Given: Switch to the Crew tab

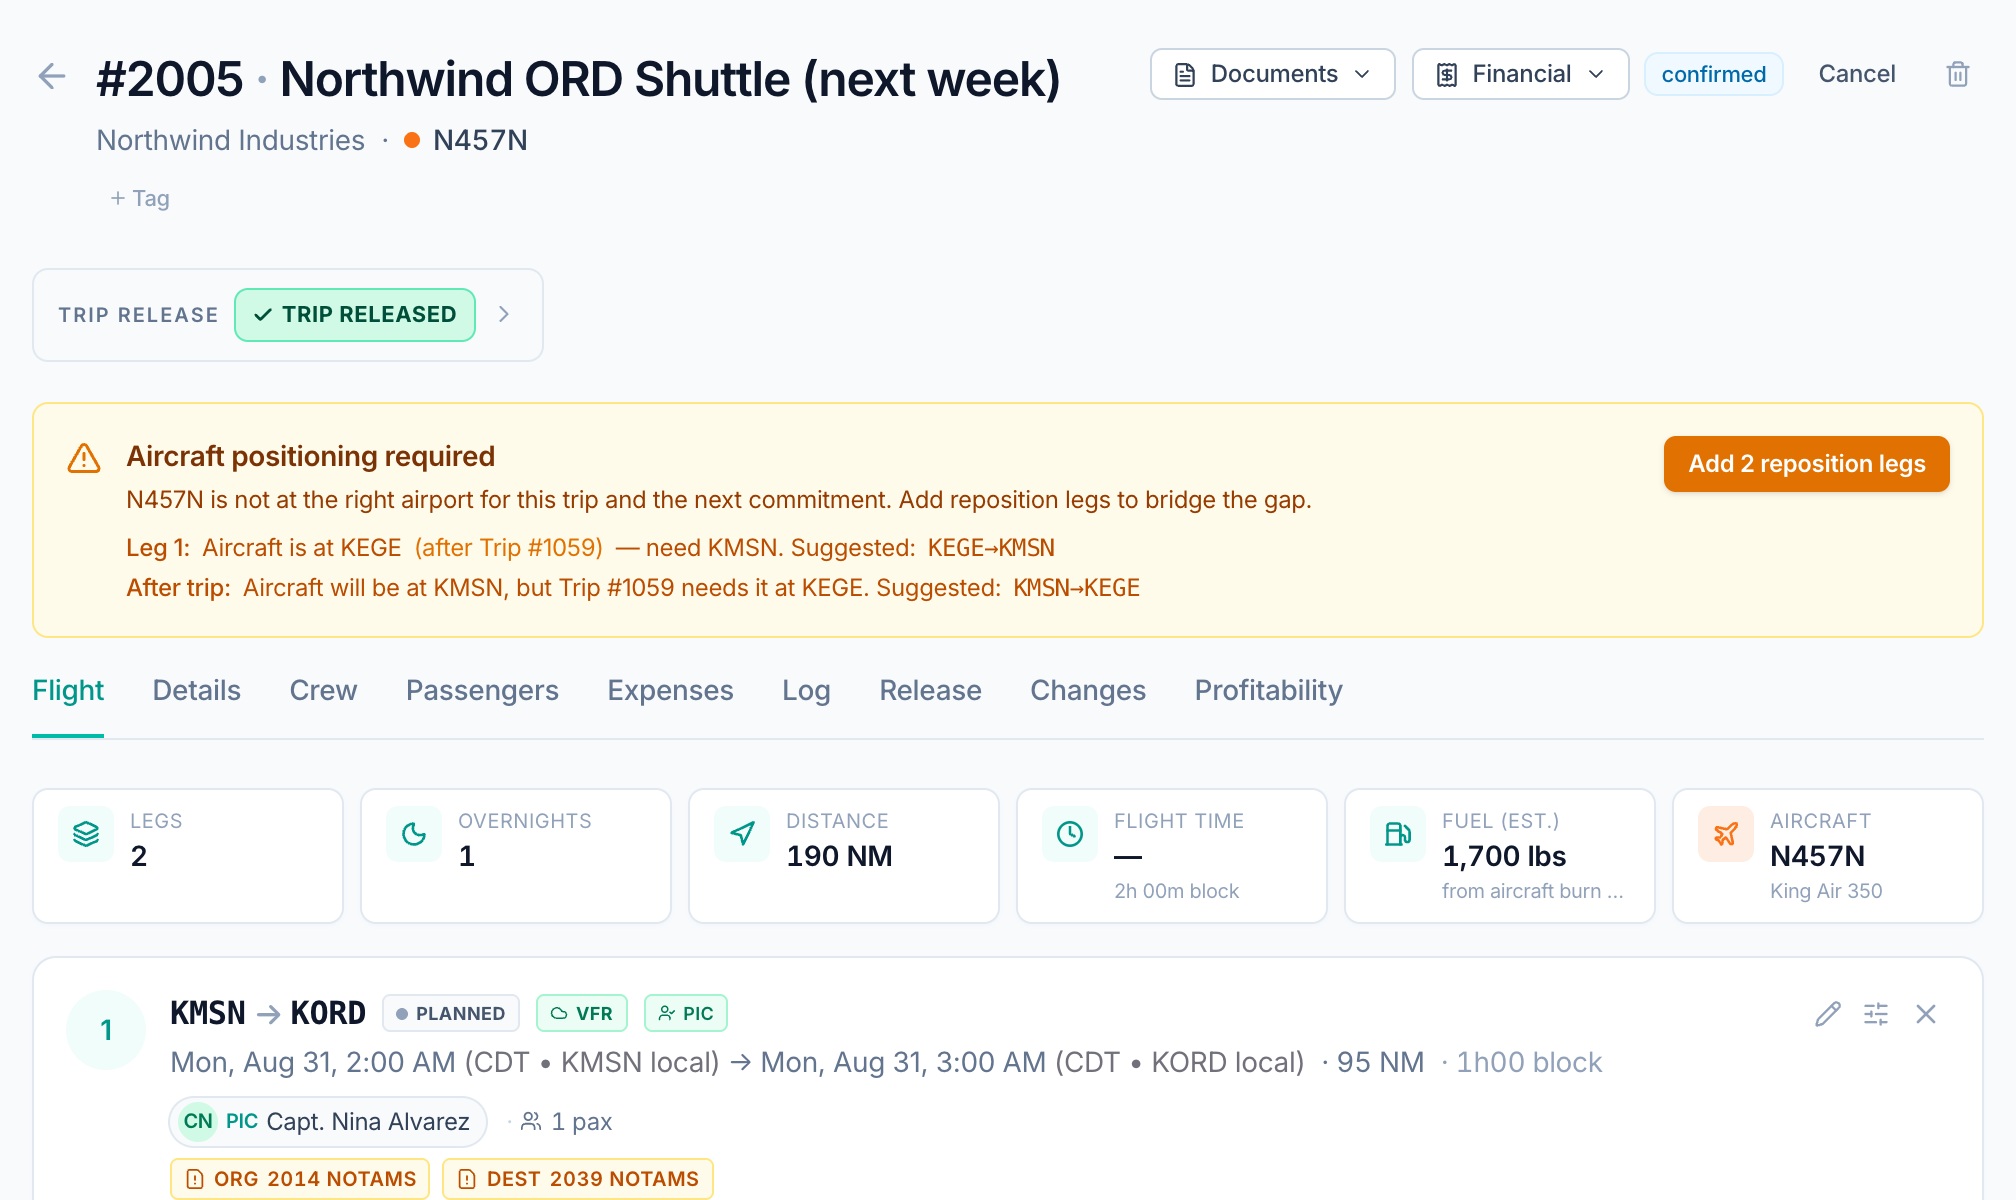Looking at the screenshot, I should tap(323, 690).
